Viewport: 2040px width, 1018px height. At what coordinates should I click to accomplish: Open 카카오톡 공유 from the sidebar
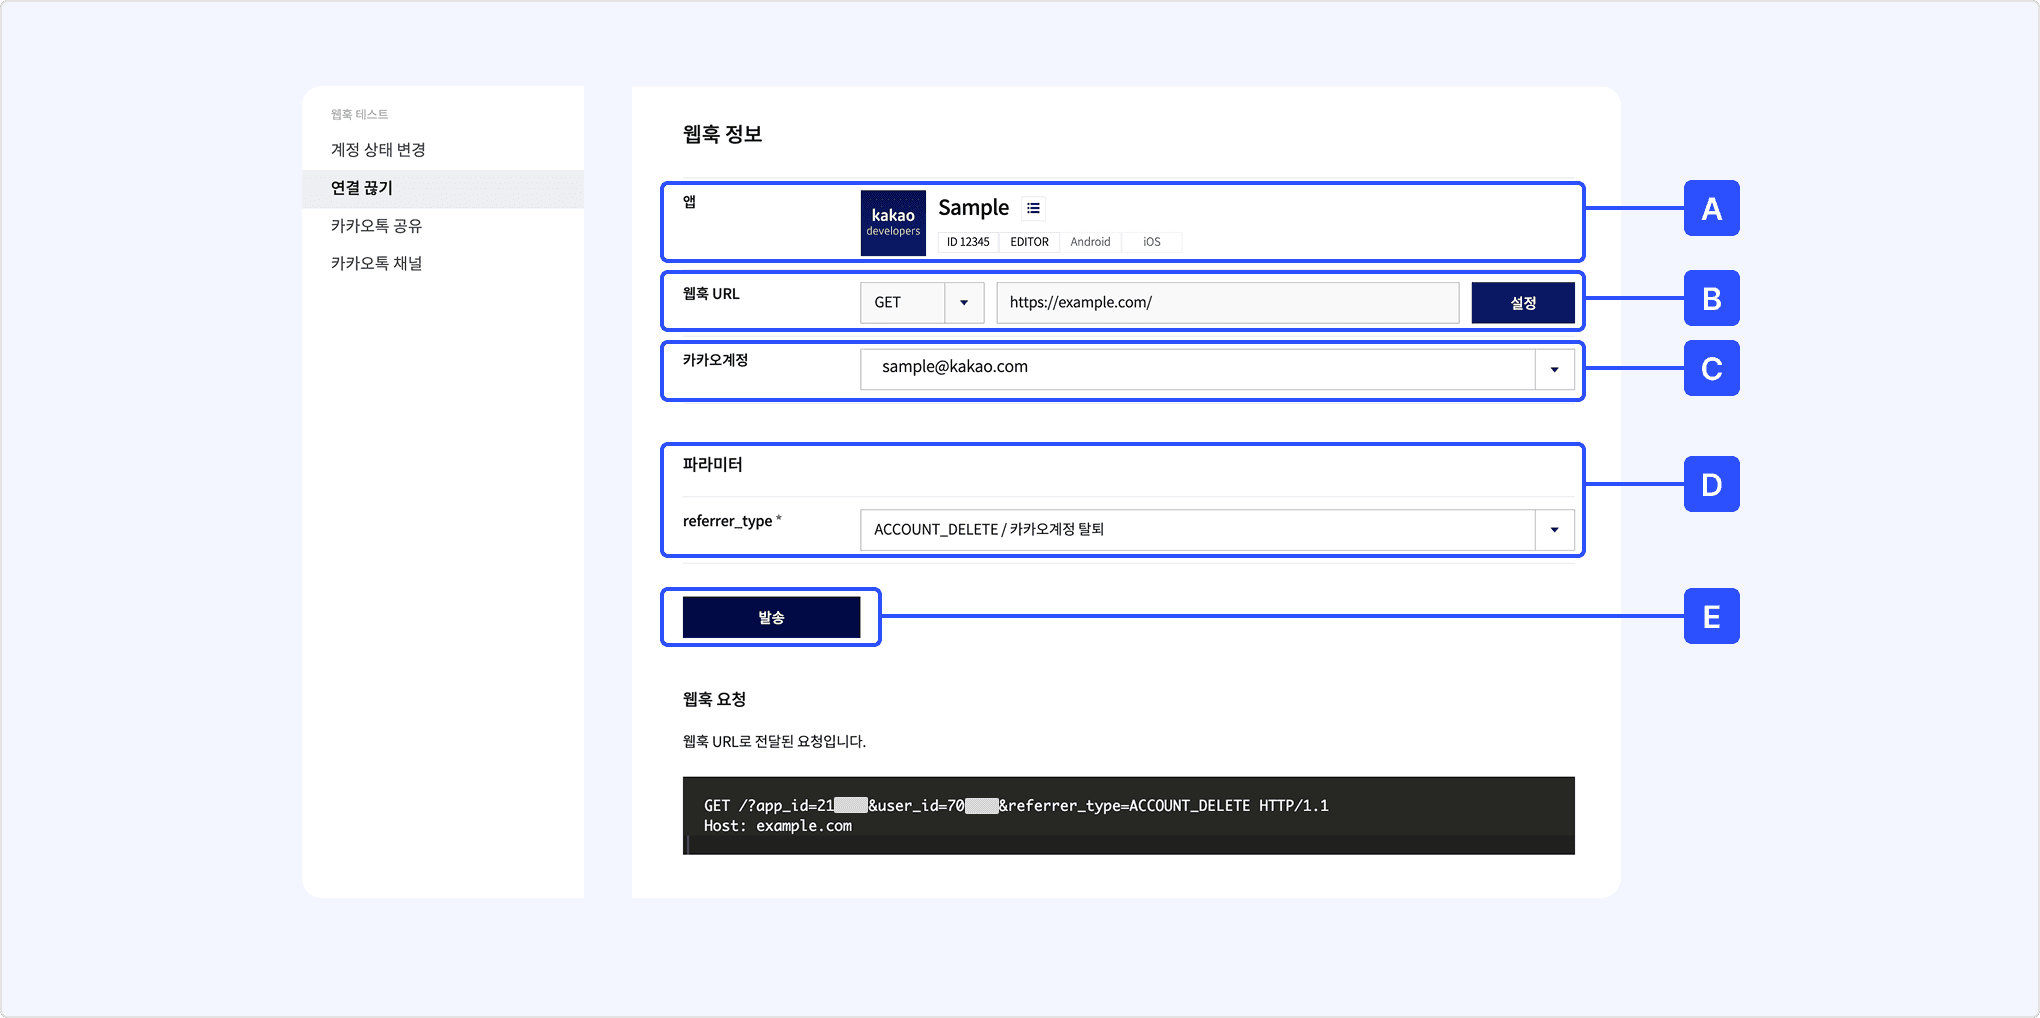point(376,226)
